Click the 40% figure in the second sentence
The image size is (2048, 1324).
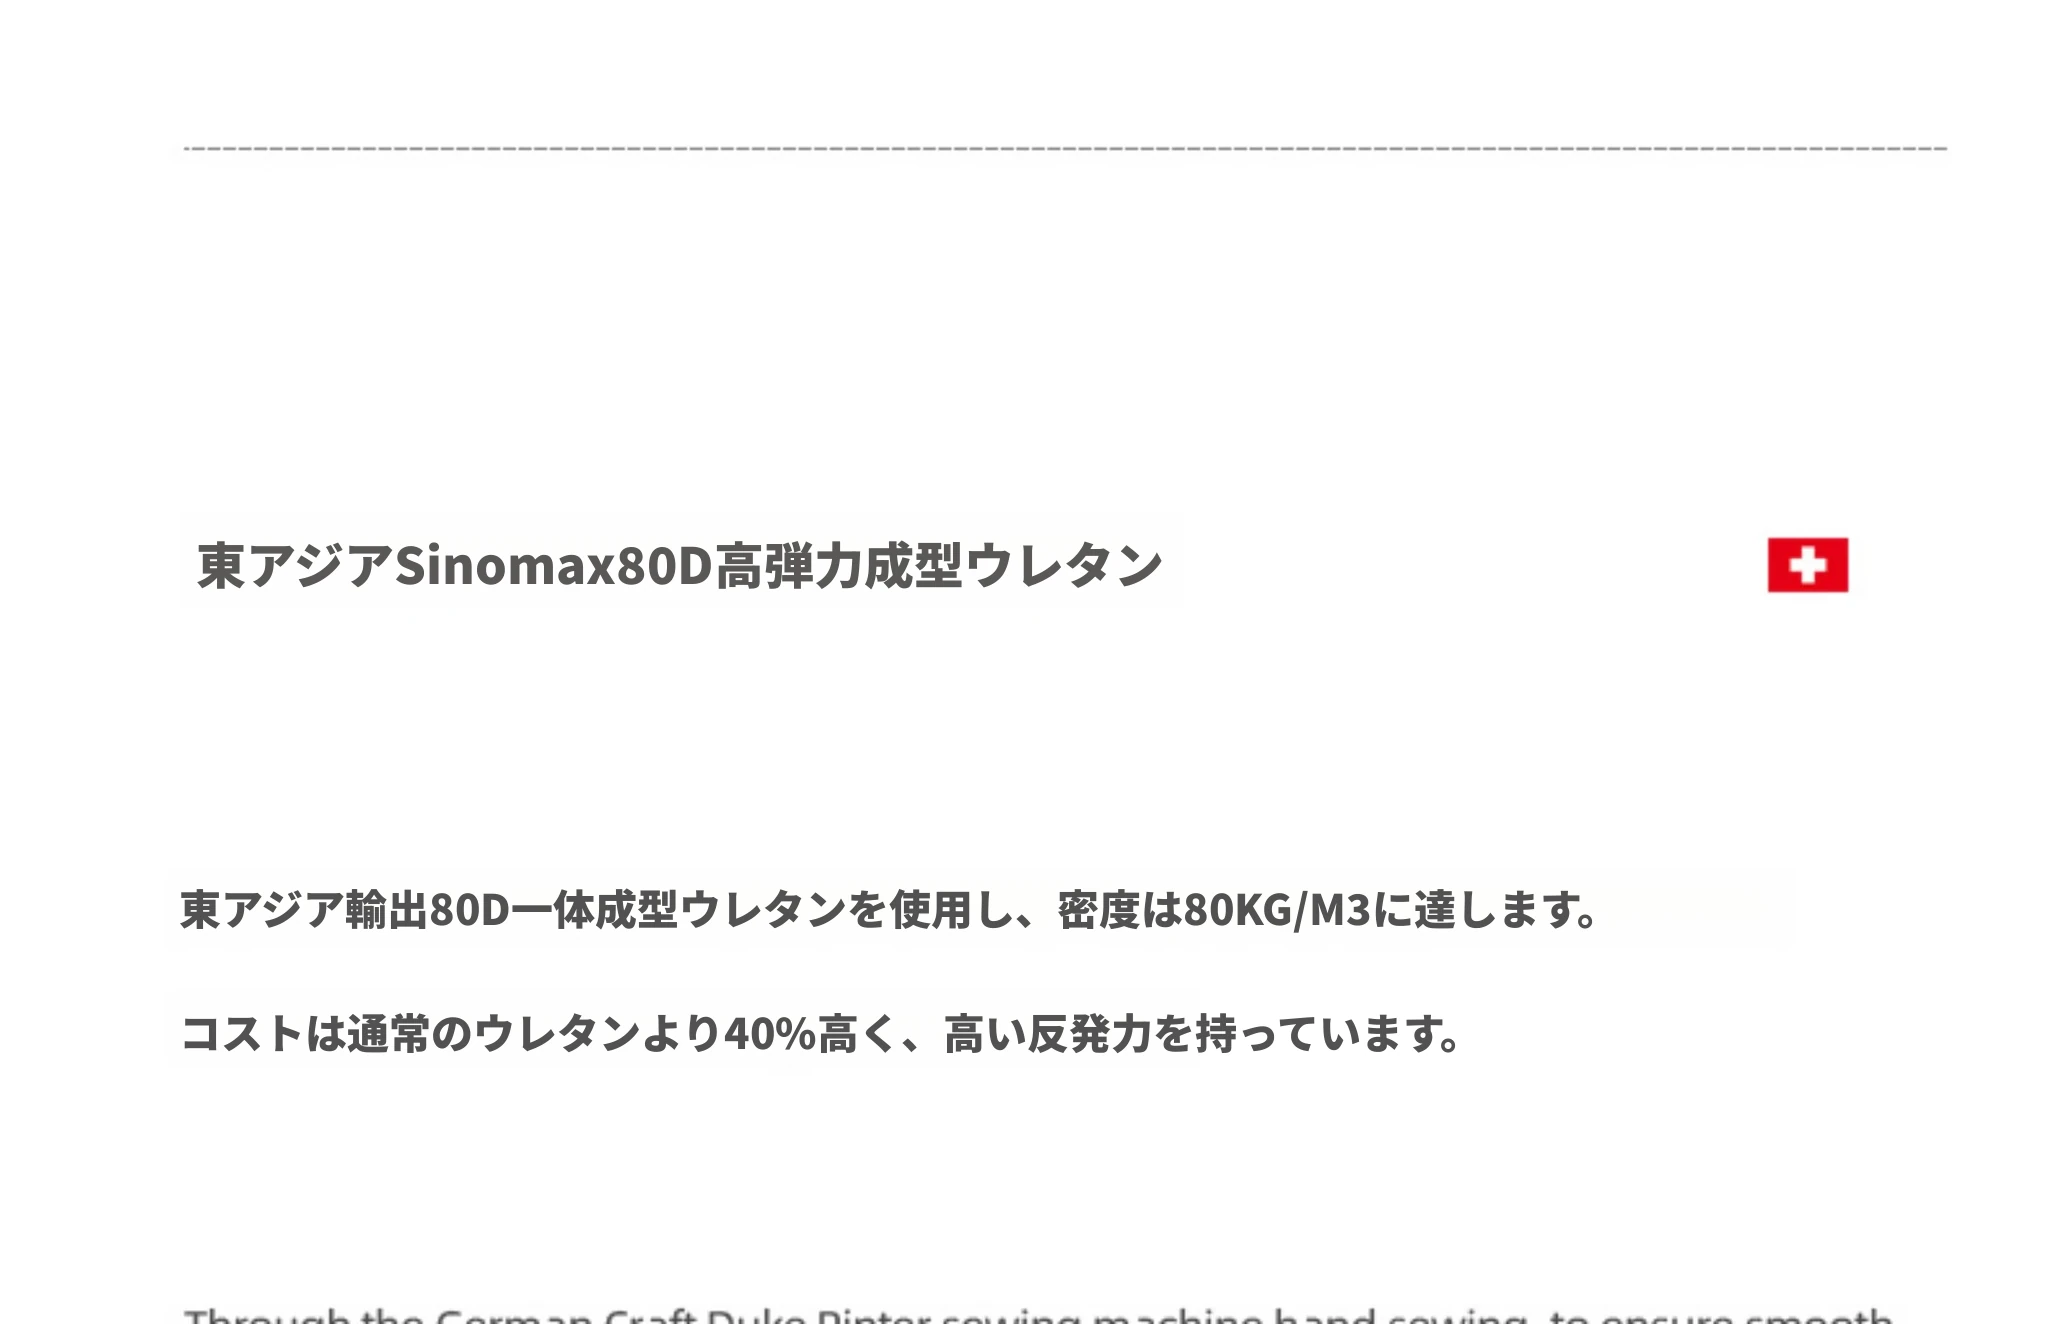(x=769, y=1034)
